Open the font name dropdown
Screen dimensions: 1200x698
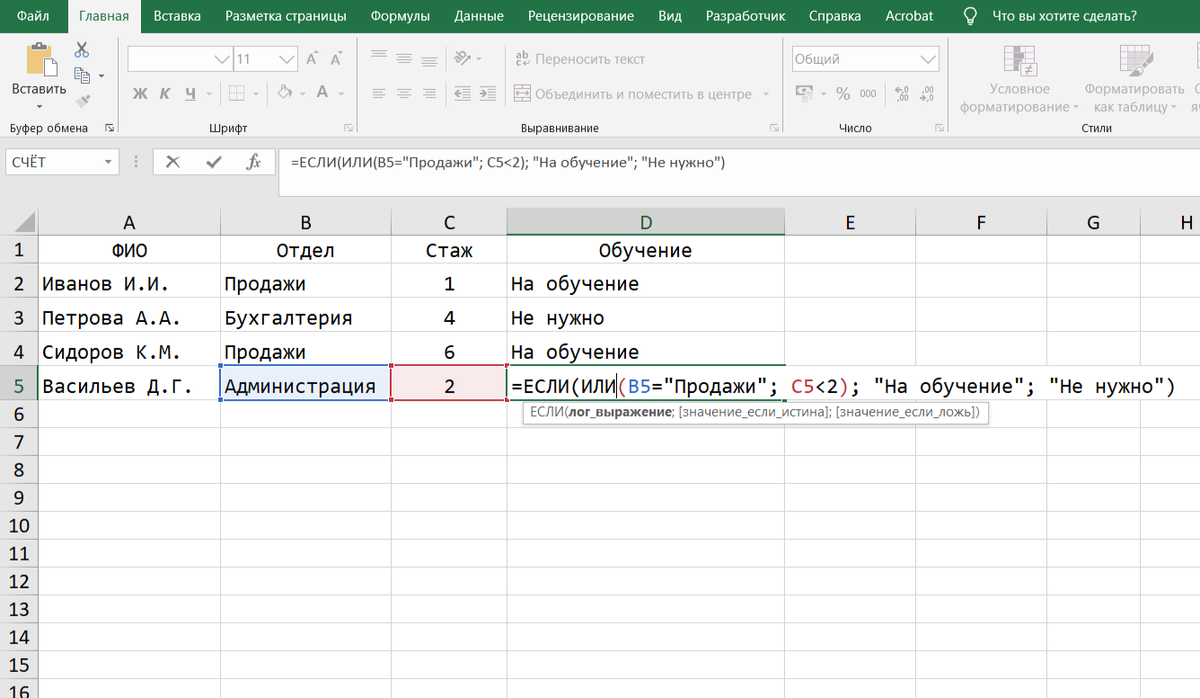(x=223, y=59)
